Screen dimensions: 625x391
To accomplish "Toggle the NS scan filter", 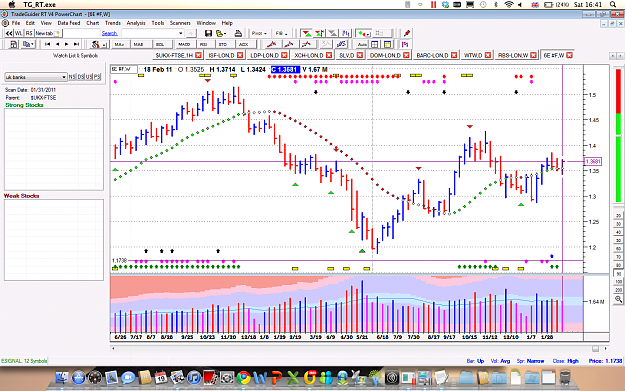I will pos(71,77).
